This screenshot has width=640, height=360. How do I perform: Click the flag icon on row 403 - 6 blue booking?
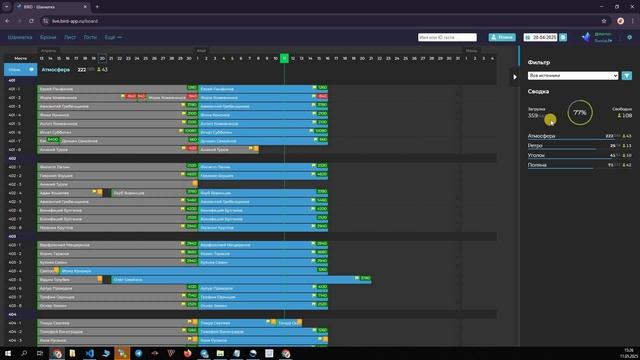point(314,287)
